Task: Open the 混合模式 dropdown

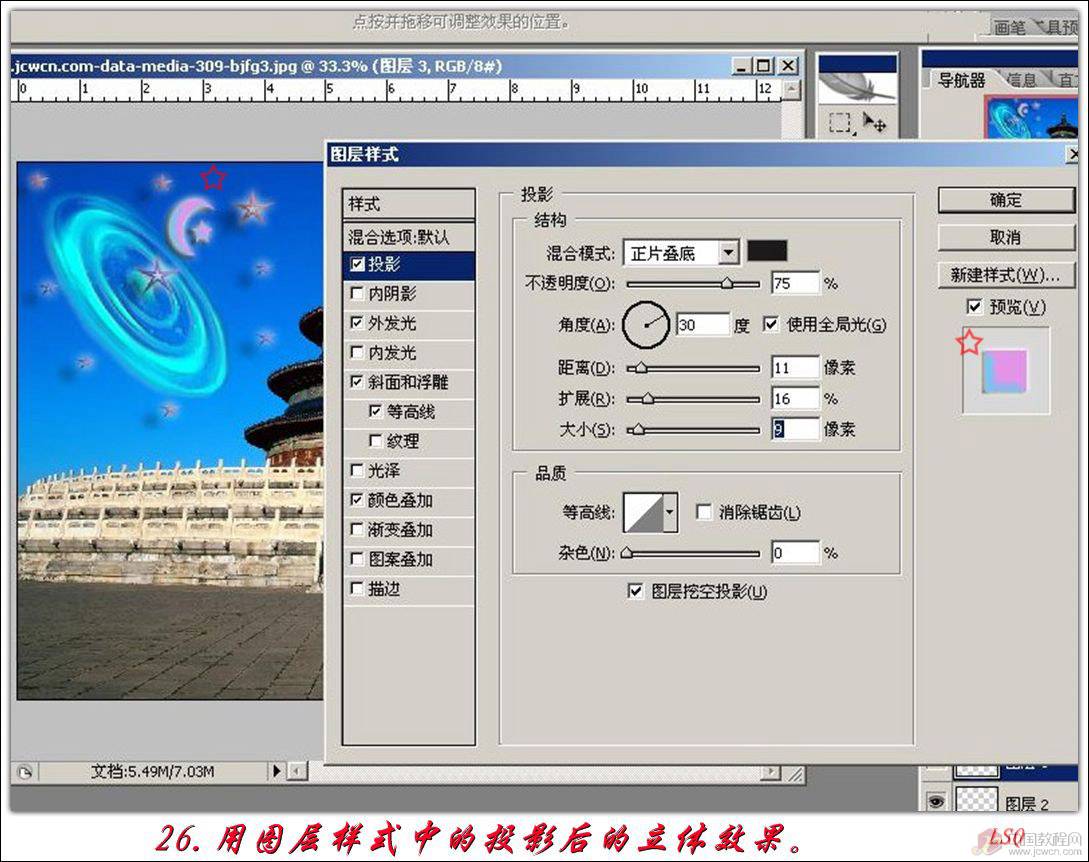Action: pos(728,252)
